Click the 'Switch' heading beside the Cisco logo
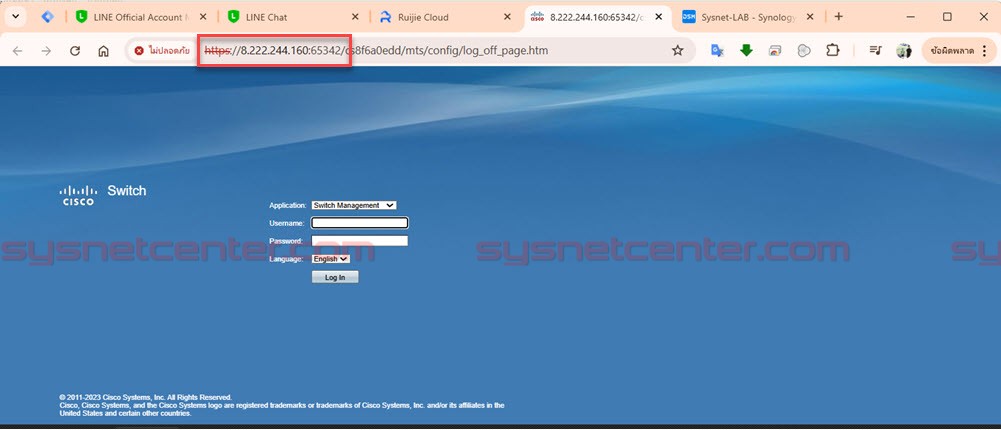The height and width of the screenshot is (430, 1001). coord(126,191)
